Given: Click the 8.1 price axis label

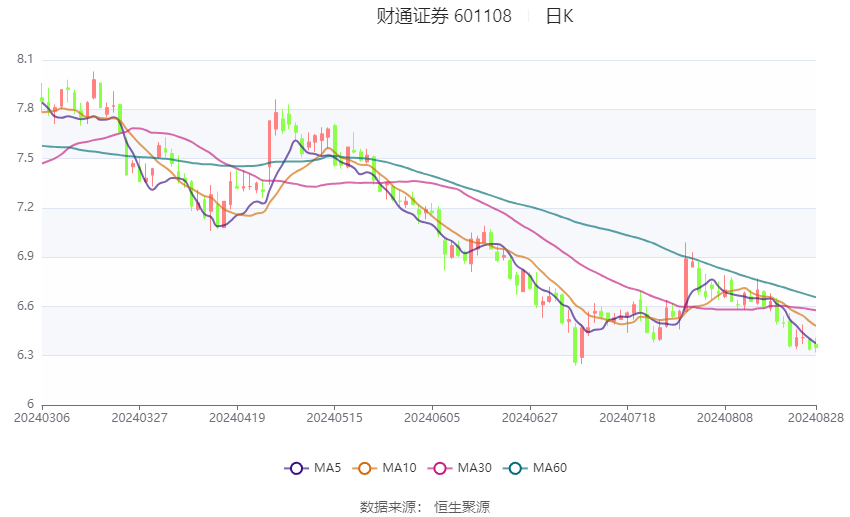Looking at the screenshot, I should click(x=26, y=60).
